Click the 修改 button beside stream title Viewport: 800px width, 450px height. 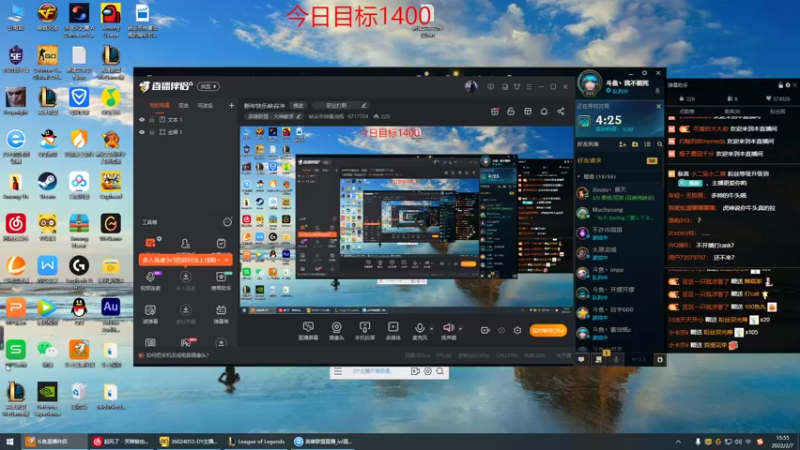coord(298,106)
